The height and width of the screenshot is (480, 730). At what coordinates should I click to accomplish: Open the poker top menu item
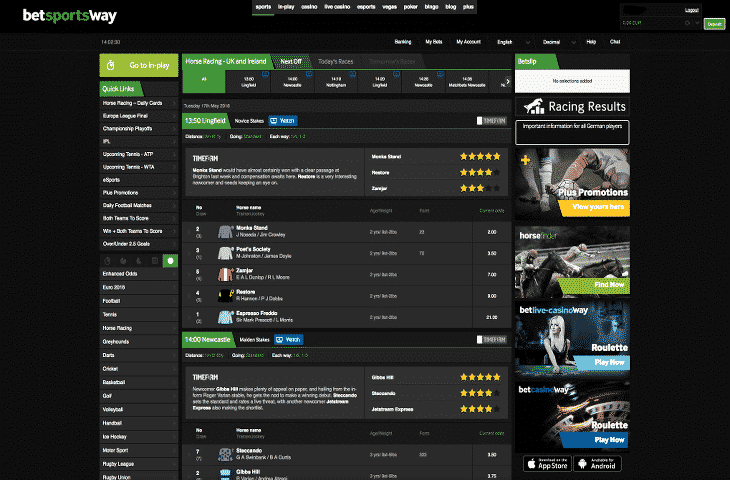click(411, 7)
